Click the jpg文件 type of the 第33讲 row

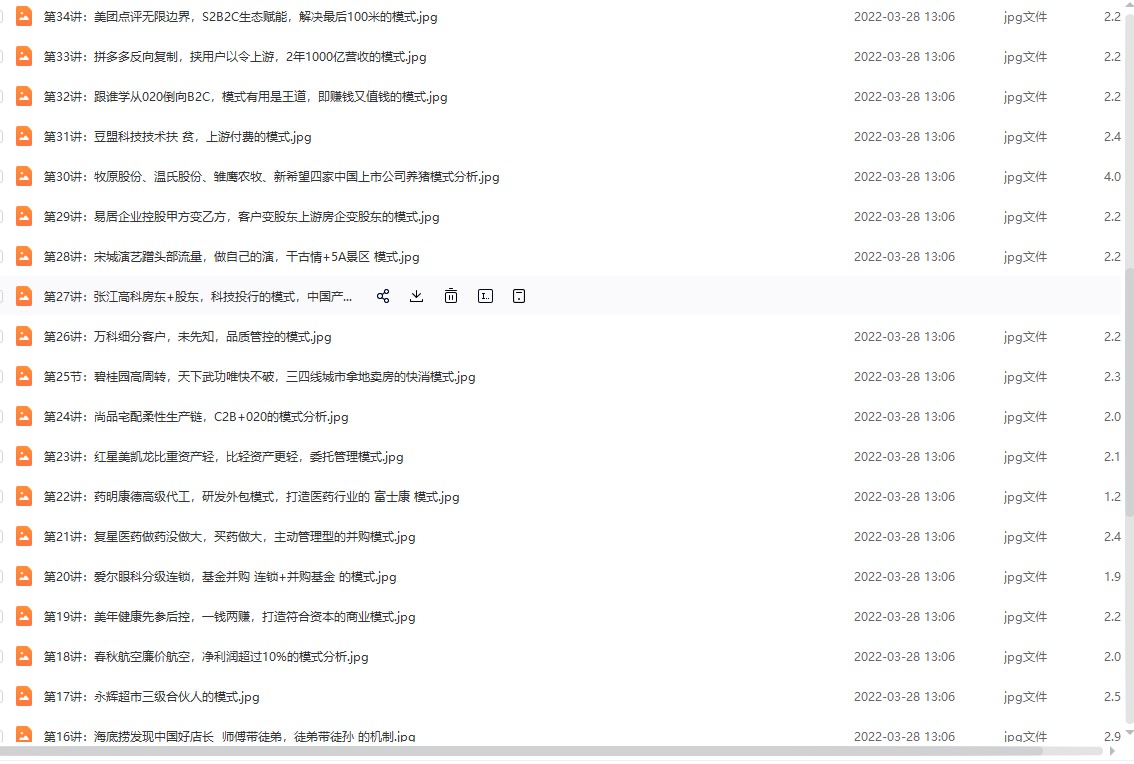(1025, 56)
